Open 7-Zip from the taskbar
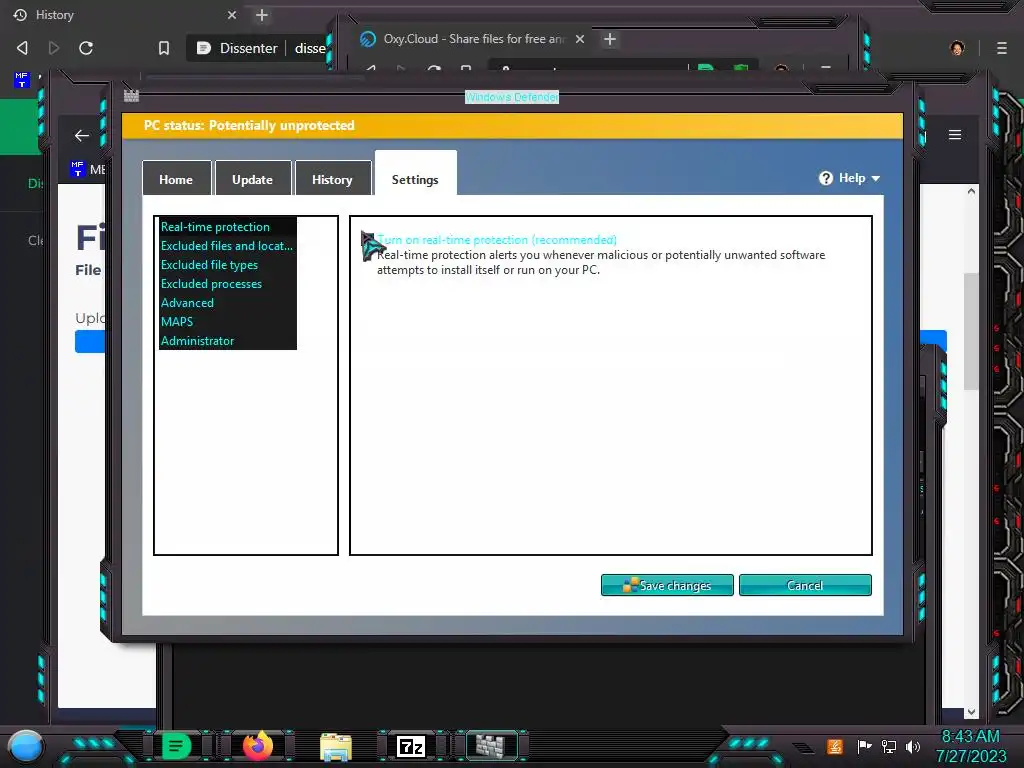 tap(411, 746)
